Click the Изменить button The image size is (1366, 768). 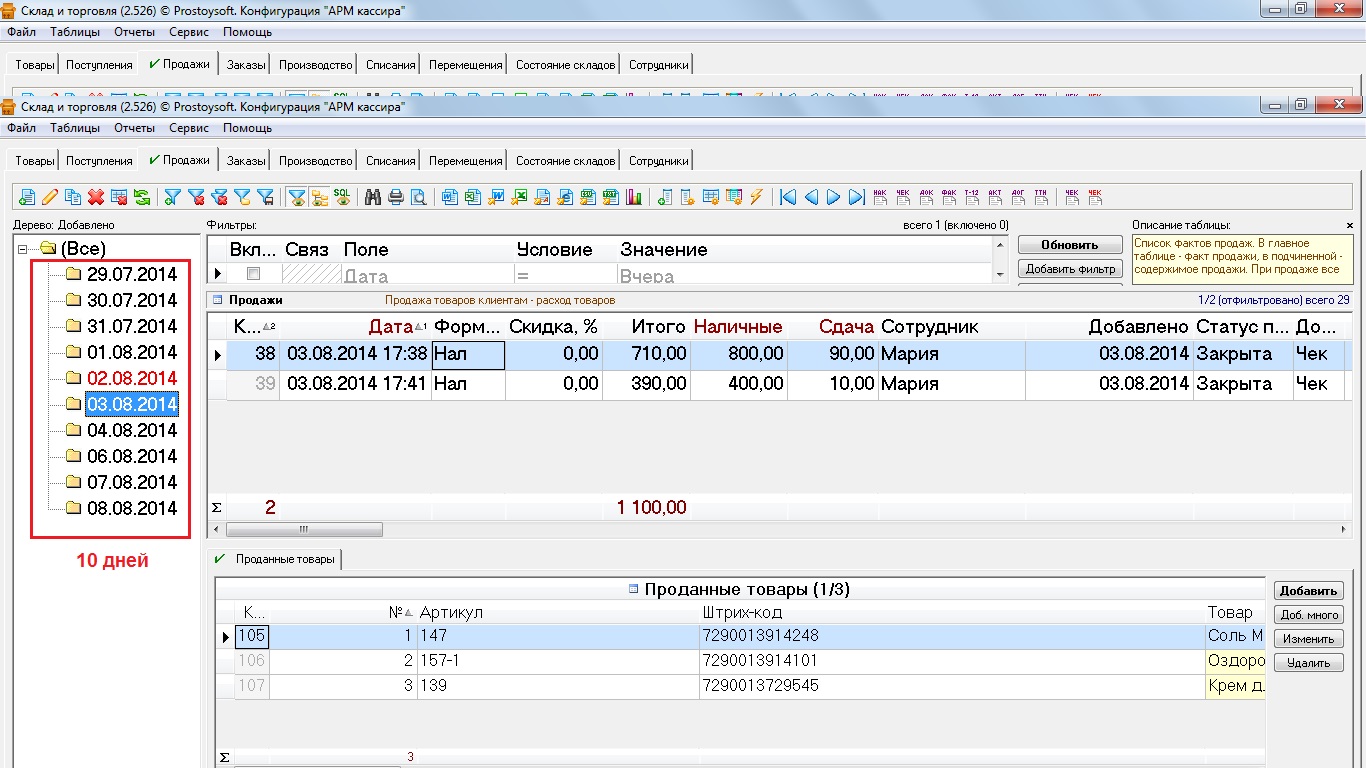(x=1308, y=639)
